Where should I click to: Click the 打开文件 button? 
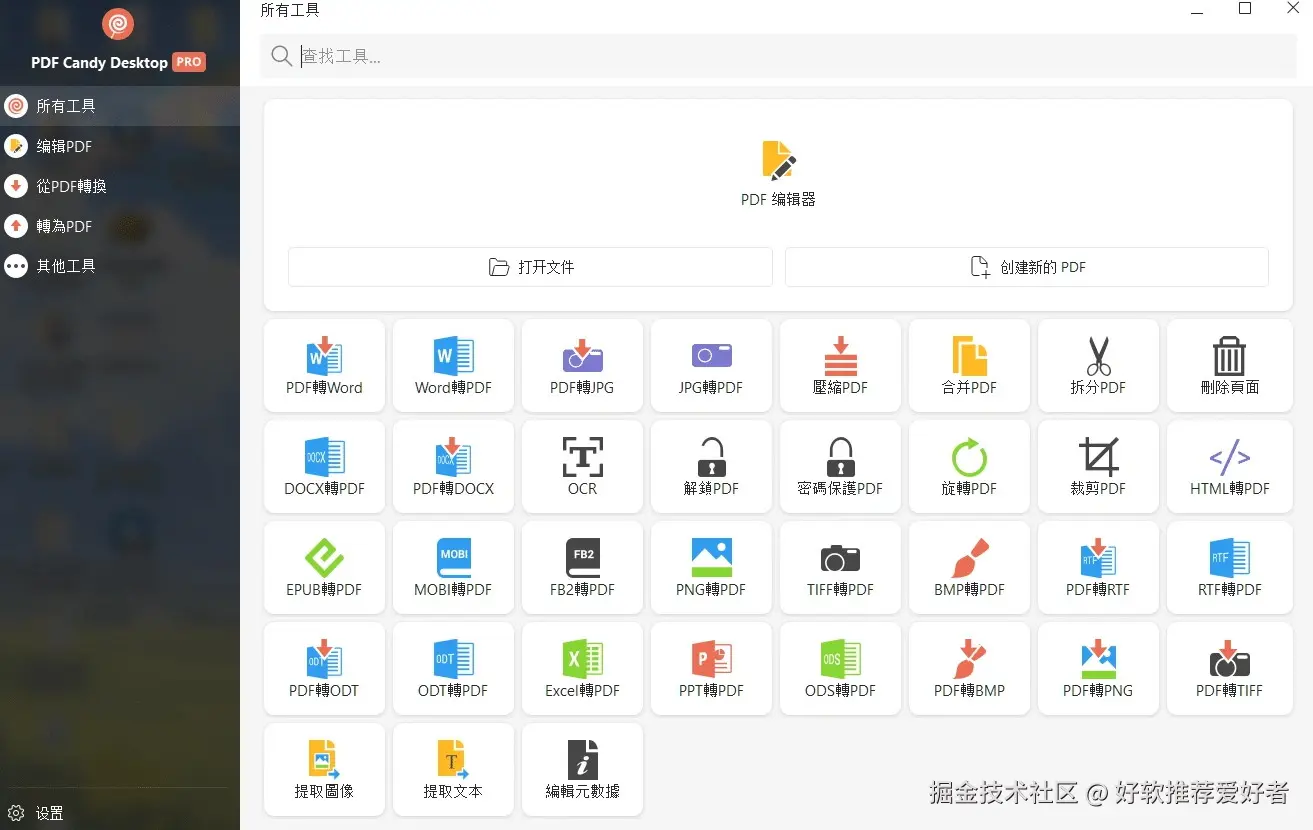pos(530,267)
